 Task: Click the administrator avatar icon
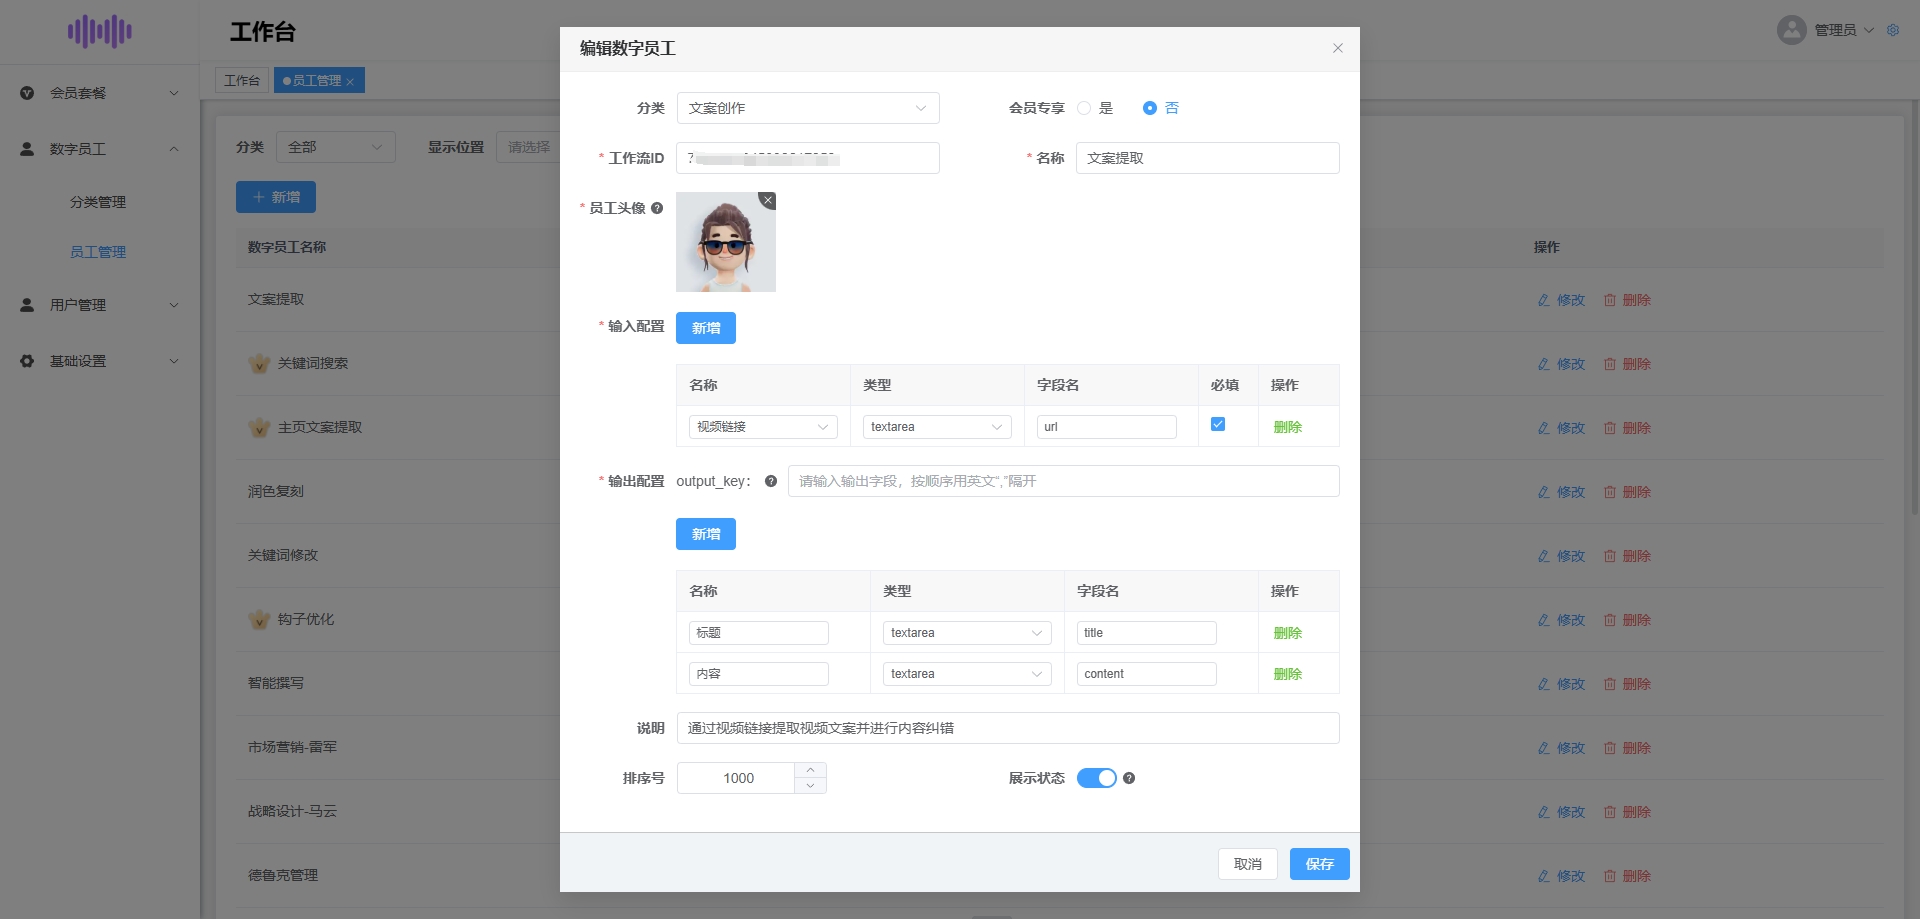click(x=1791, y=30)
